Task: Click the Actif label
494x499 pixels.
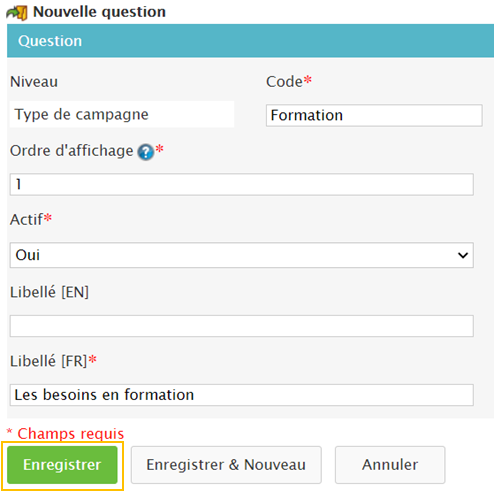Action: (26, 220)
